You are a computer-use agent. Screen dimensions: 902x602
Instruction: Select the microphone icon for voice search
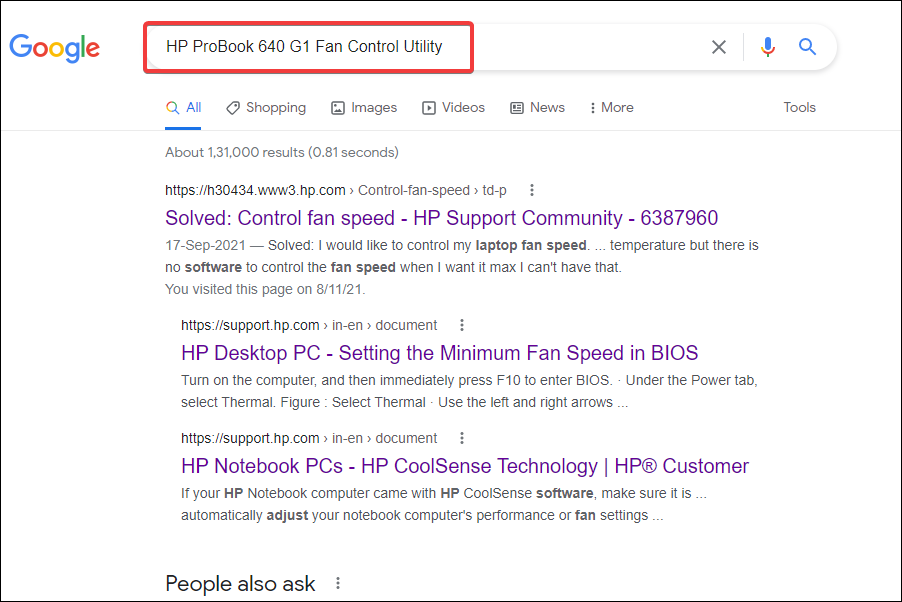(x=767, y=46)
